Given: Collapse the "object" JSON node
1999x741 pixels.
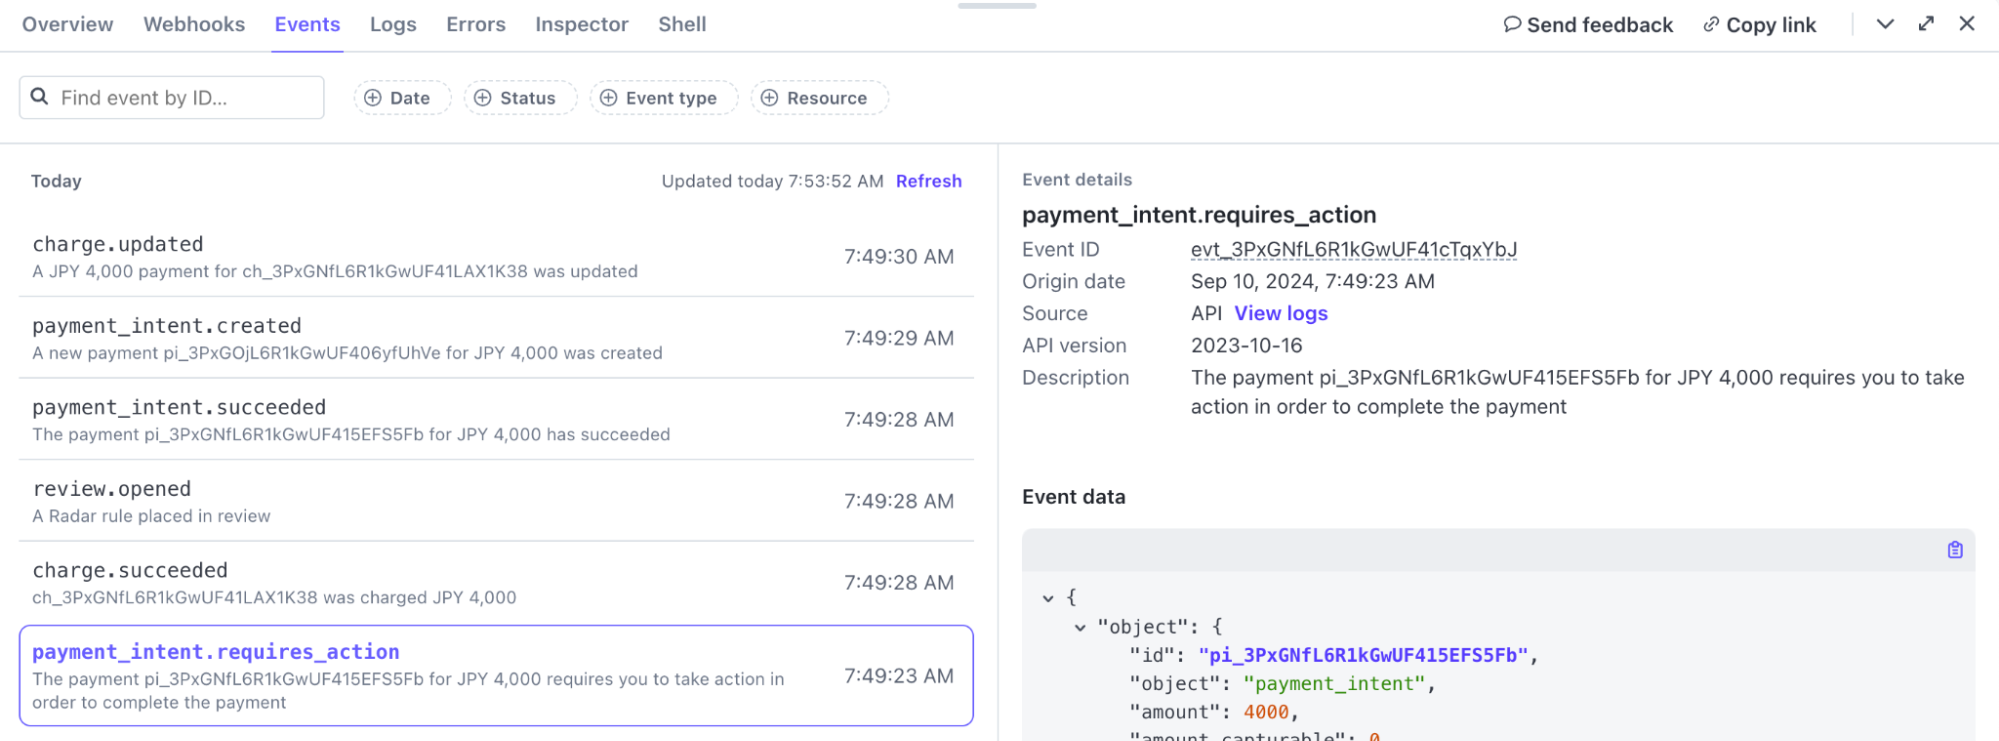Looking at the screenshot, I should [x=1080, y=627].
